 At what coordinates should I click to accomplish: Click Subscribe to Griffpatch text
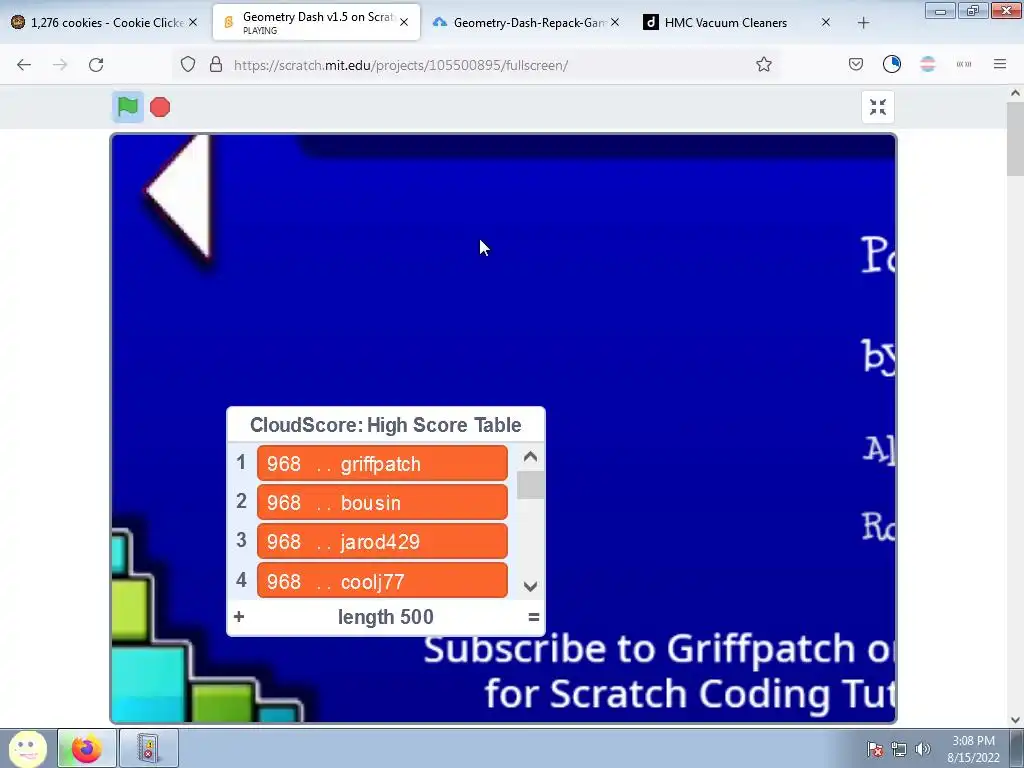click(x=640, y=649)
